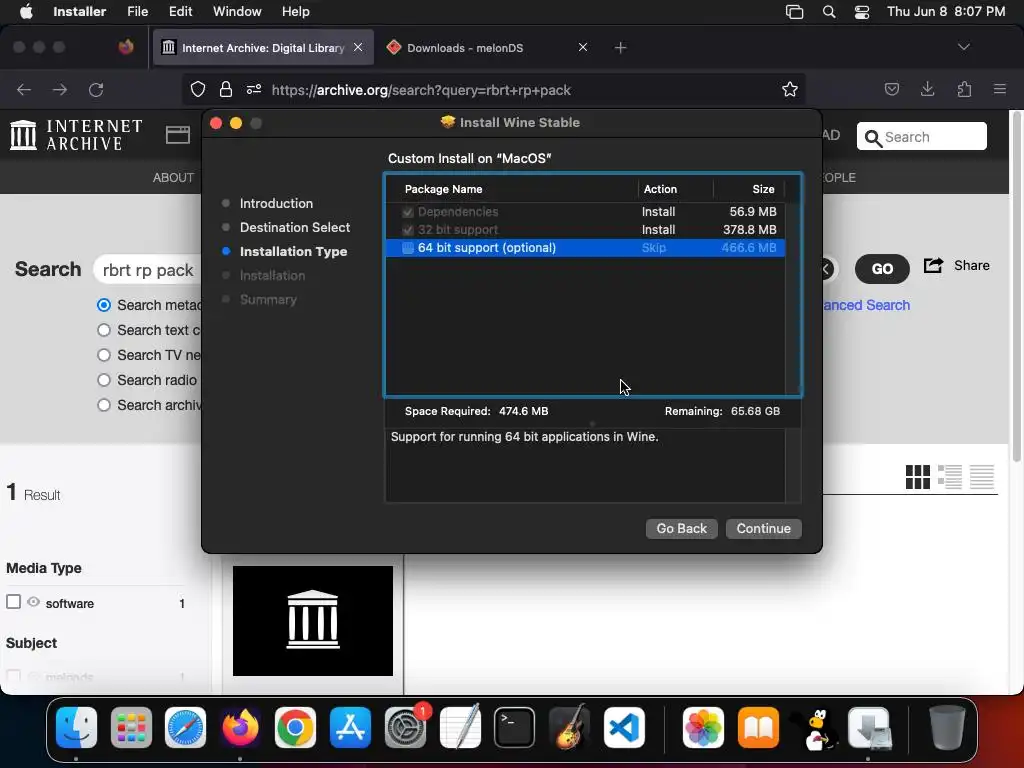Select the Dependencies package row
The width and height of the screenshot is (1024, 768).
585,212
